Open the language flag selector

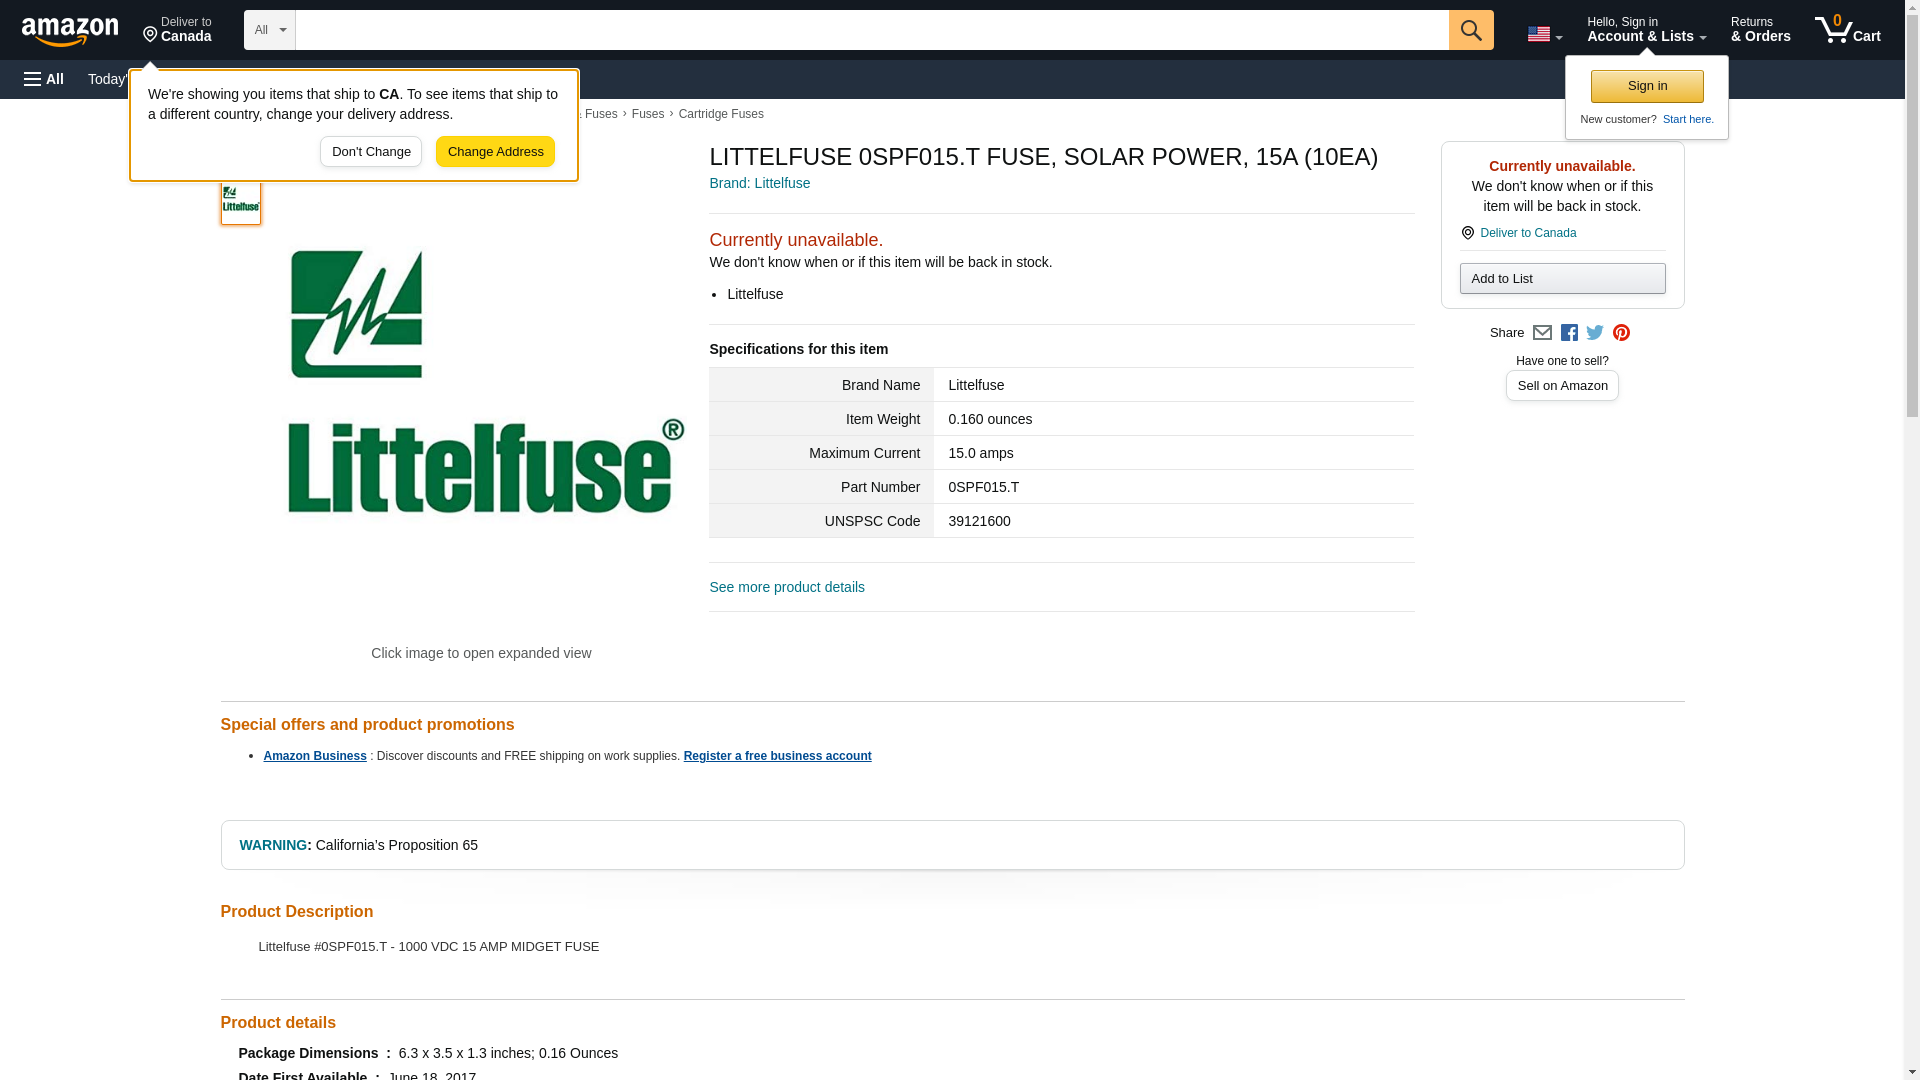[x=1544, y=34]
